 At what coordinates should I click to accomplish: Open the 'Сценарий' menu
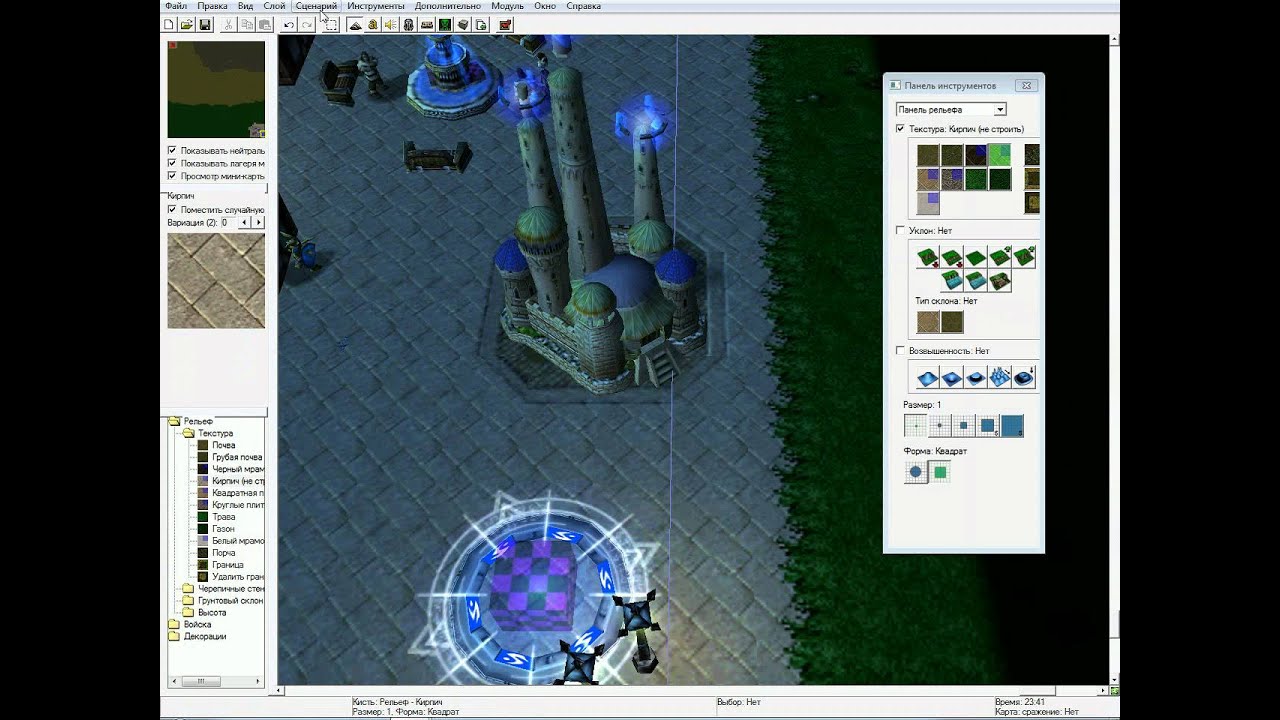coord(316,6)
